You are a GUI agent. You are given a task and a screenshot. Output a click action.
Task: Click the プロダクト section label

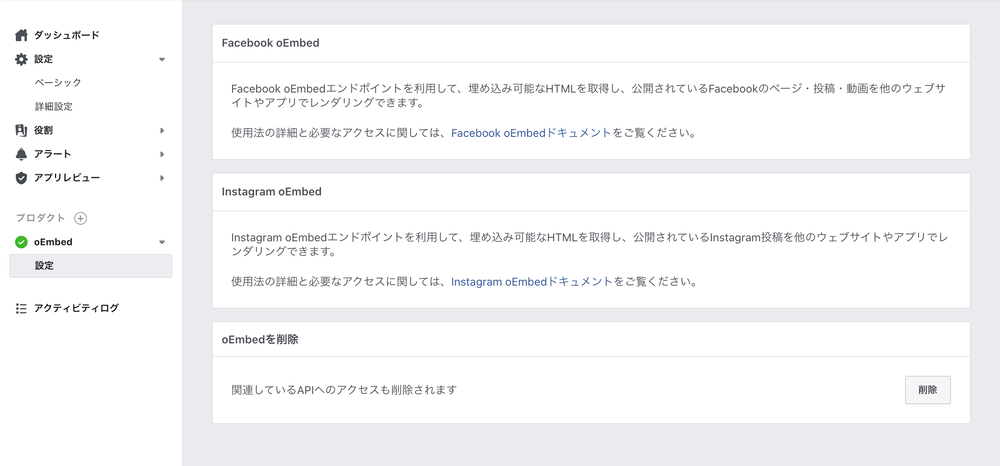(40, 218)
